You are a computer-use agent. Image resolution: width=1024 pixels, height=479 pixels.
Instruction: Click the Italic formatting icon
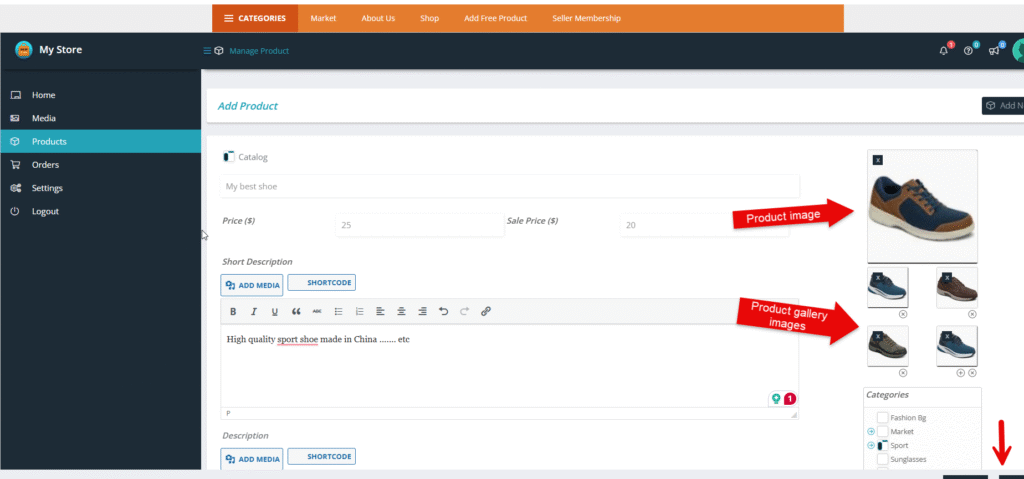[x=254, y=312]
